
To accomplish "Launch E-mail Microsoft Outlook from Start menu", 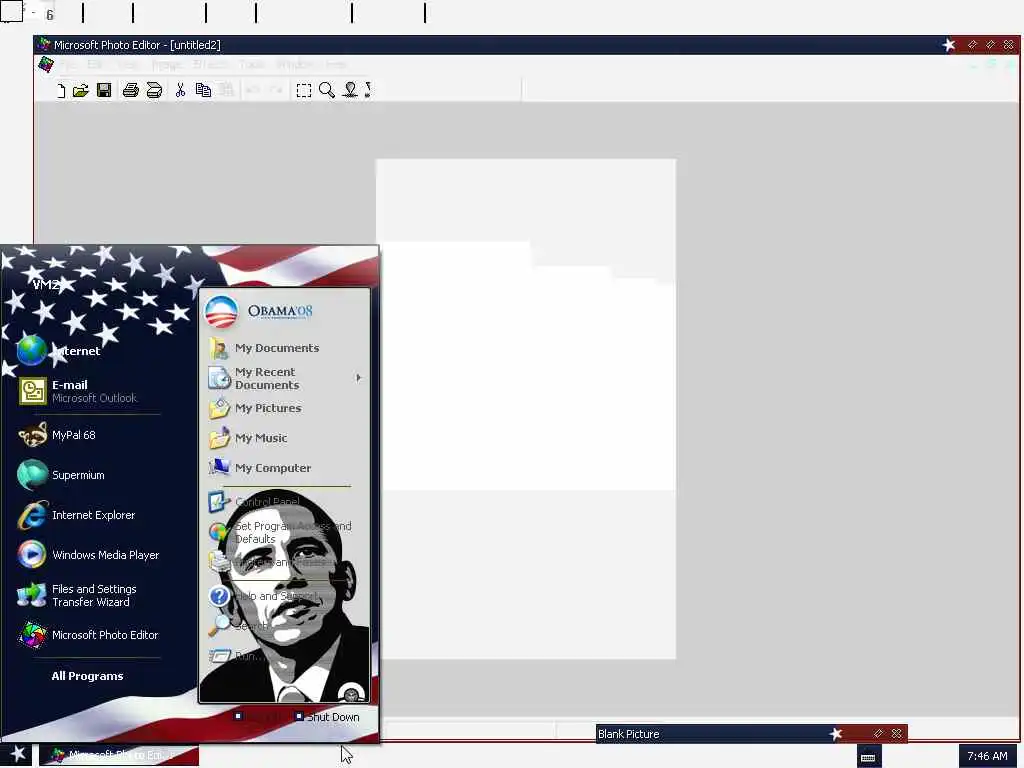I will click(77, 391).
